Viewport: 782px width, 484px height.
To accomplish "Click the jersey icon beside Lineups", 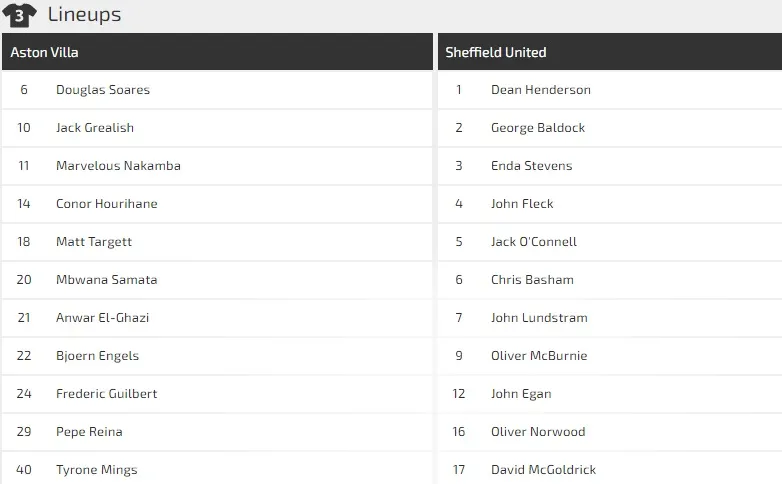I will click(x=20, y=15).
